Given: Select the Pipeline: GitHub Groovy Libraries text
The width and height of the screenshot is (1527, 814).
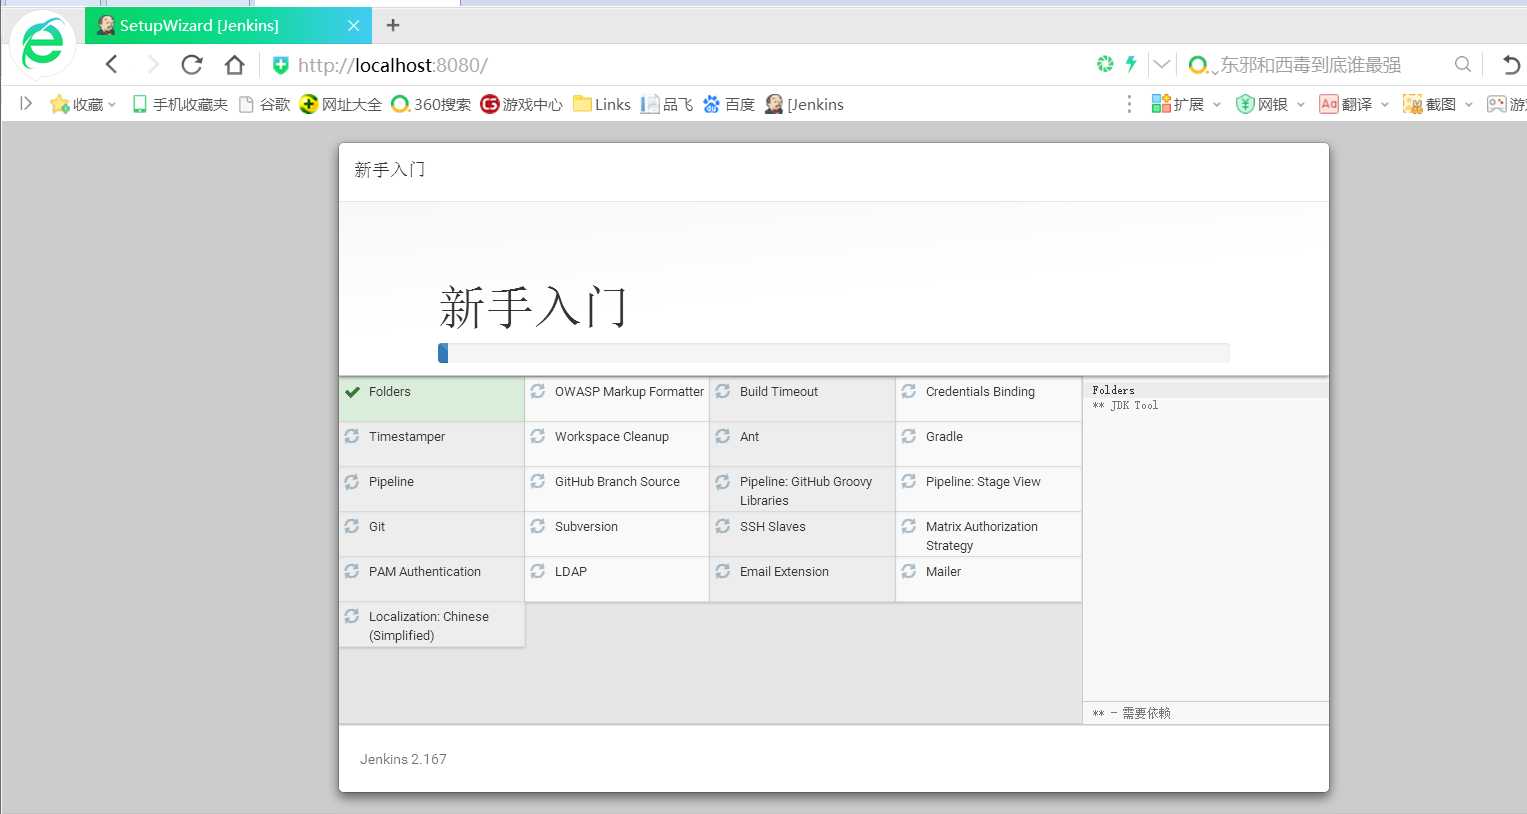Looking at the screenshot, I should point(806,491).
